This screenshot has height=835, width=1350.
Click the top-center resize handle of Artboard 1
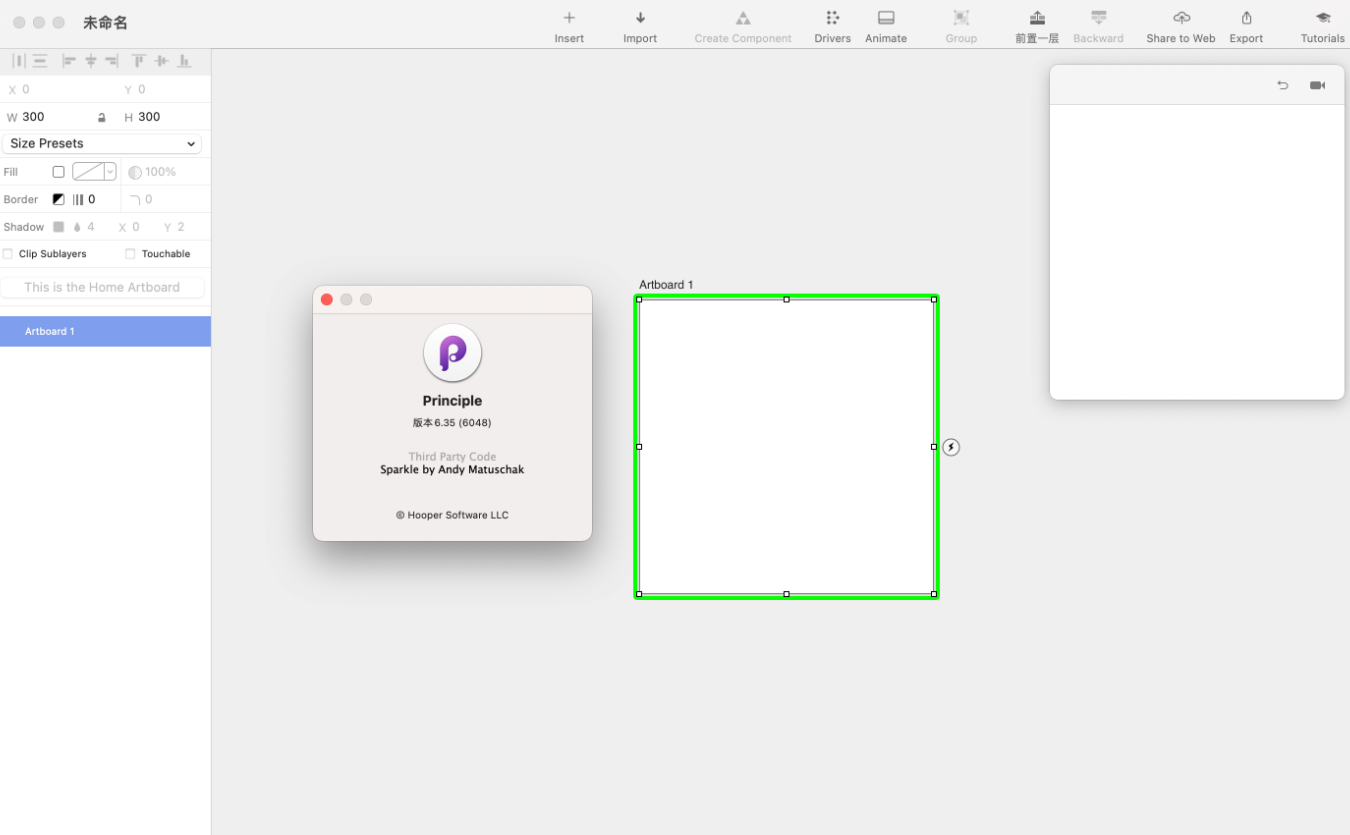(786, 299)
